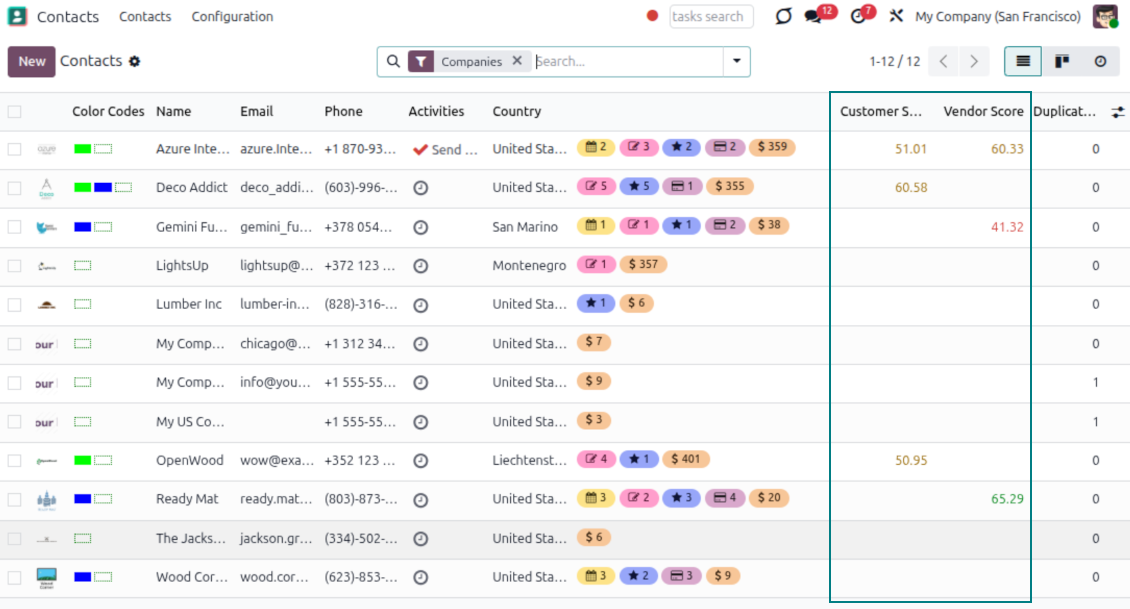Select the Azure Interior row checkbox
Image resolution: width=1130 pixels, height=609 pixels.
click(x=15, y=149)
